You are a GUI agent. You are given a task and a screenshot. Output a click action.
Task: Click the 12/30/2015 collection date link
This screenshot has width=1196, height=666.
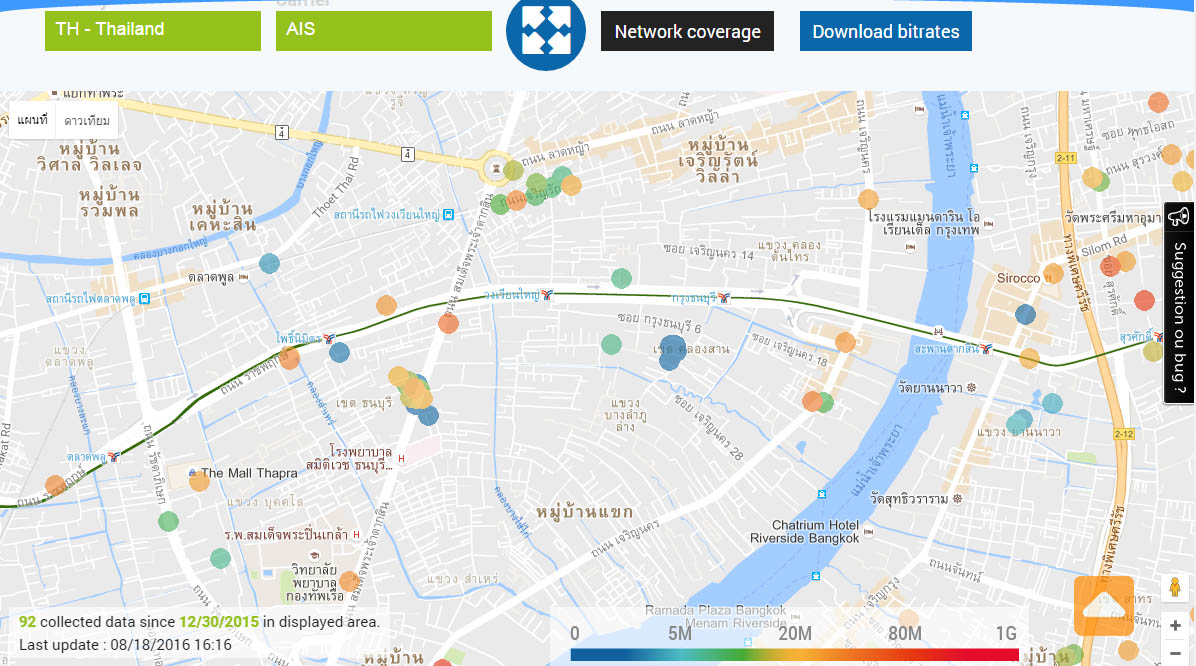pos(219,622)
